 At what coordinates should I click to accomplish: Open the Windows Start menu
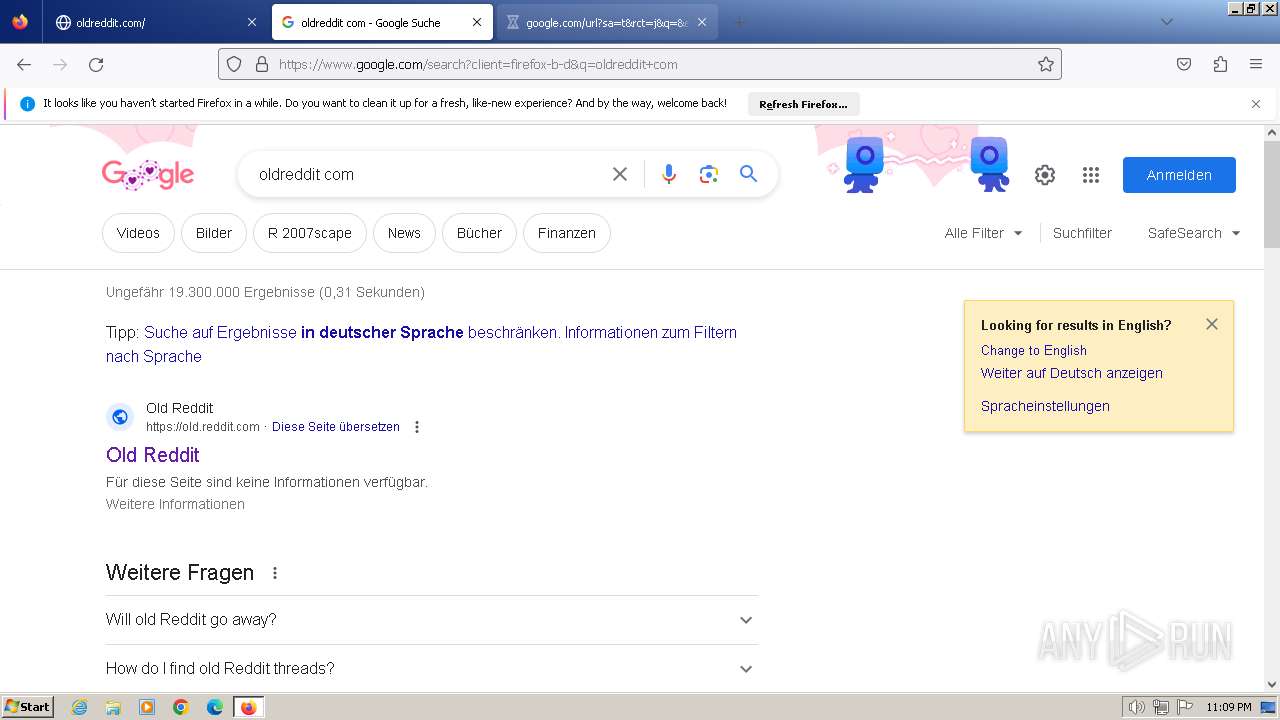pyautogui.click(x=28, y=707)
